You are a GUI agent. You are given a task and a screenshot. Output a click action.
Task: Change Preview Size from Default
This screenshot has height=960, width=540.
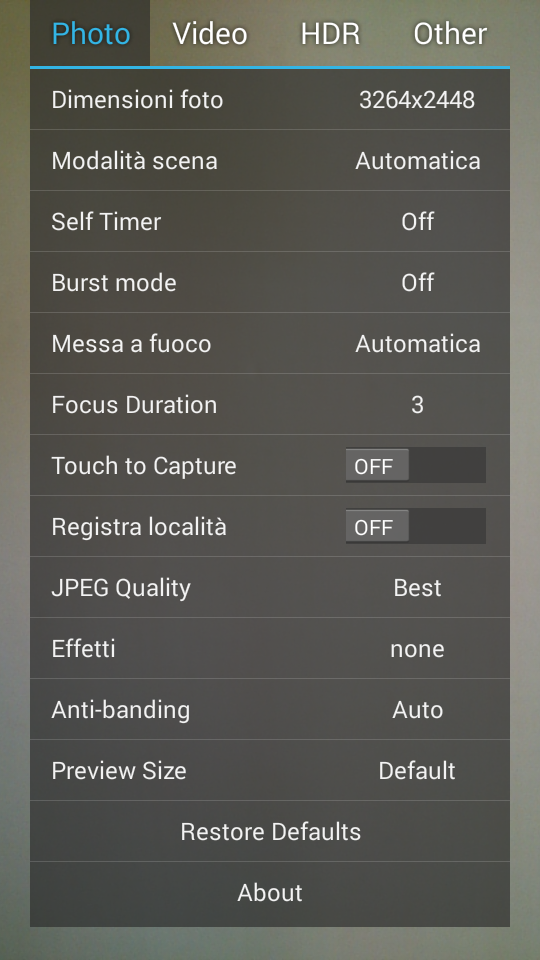[x=270, y=770]
